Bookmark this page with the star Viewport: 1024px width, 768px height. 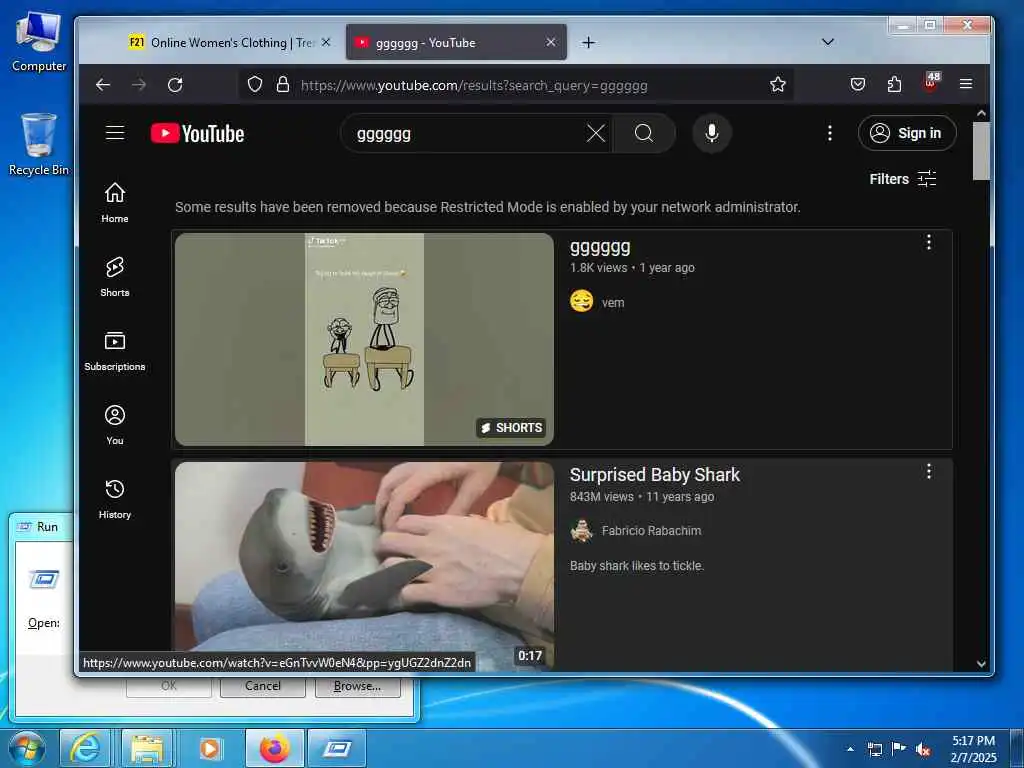click(x=777, y=84)
